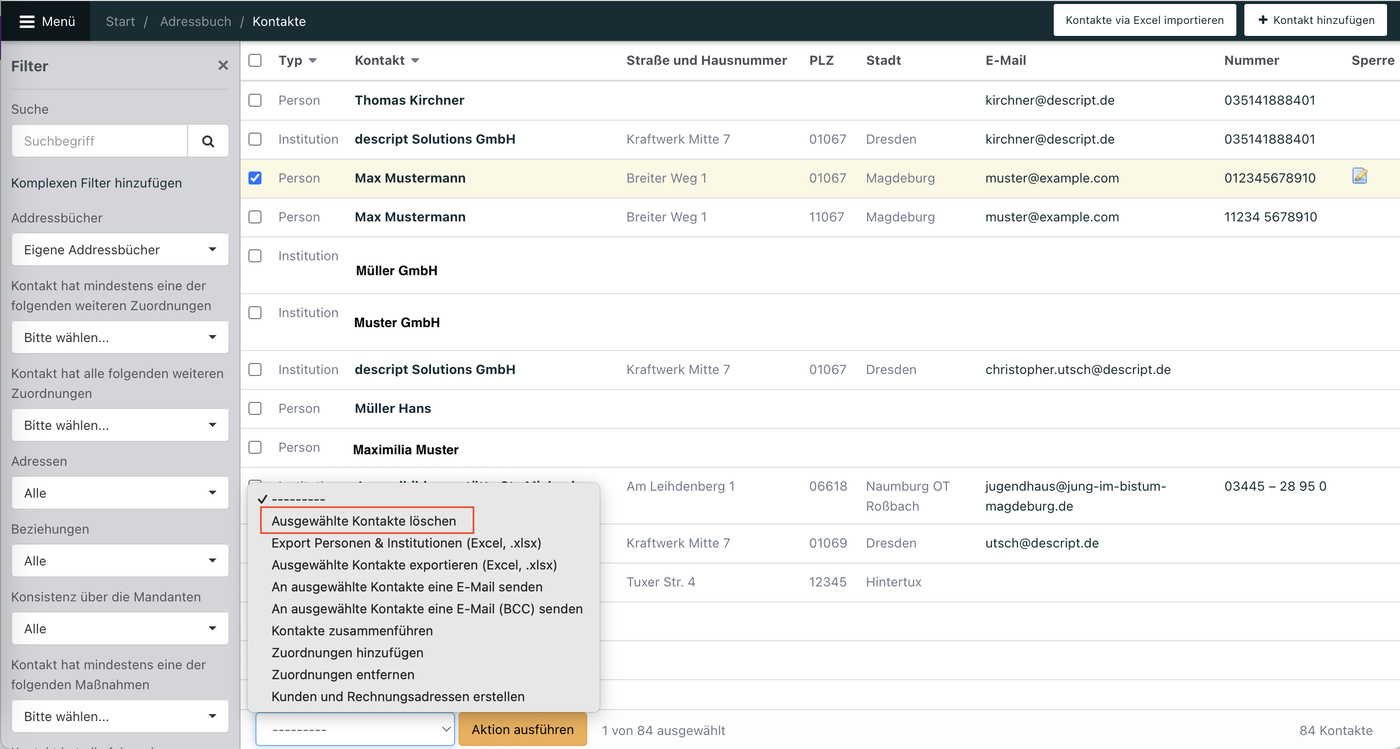Select checkbox for descript Solutions GmbH kirchner row
The height and width of the screenshot is (749, 1400).
click(x=255, y=139)
